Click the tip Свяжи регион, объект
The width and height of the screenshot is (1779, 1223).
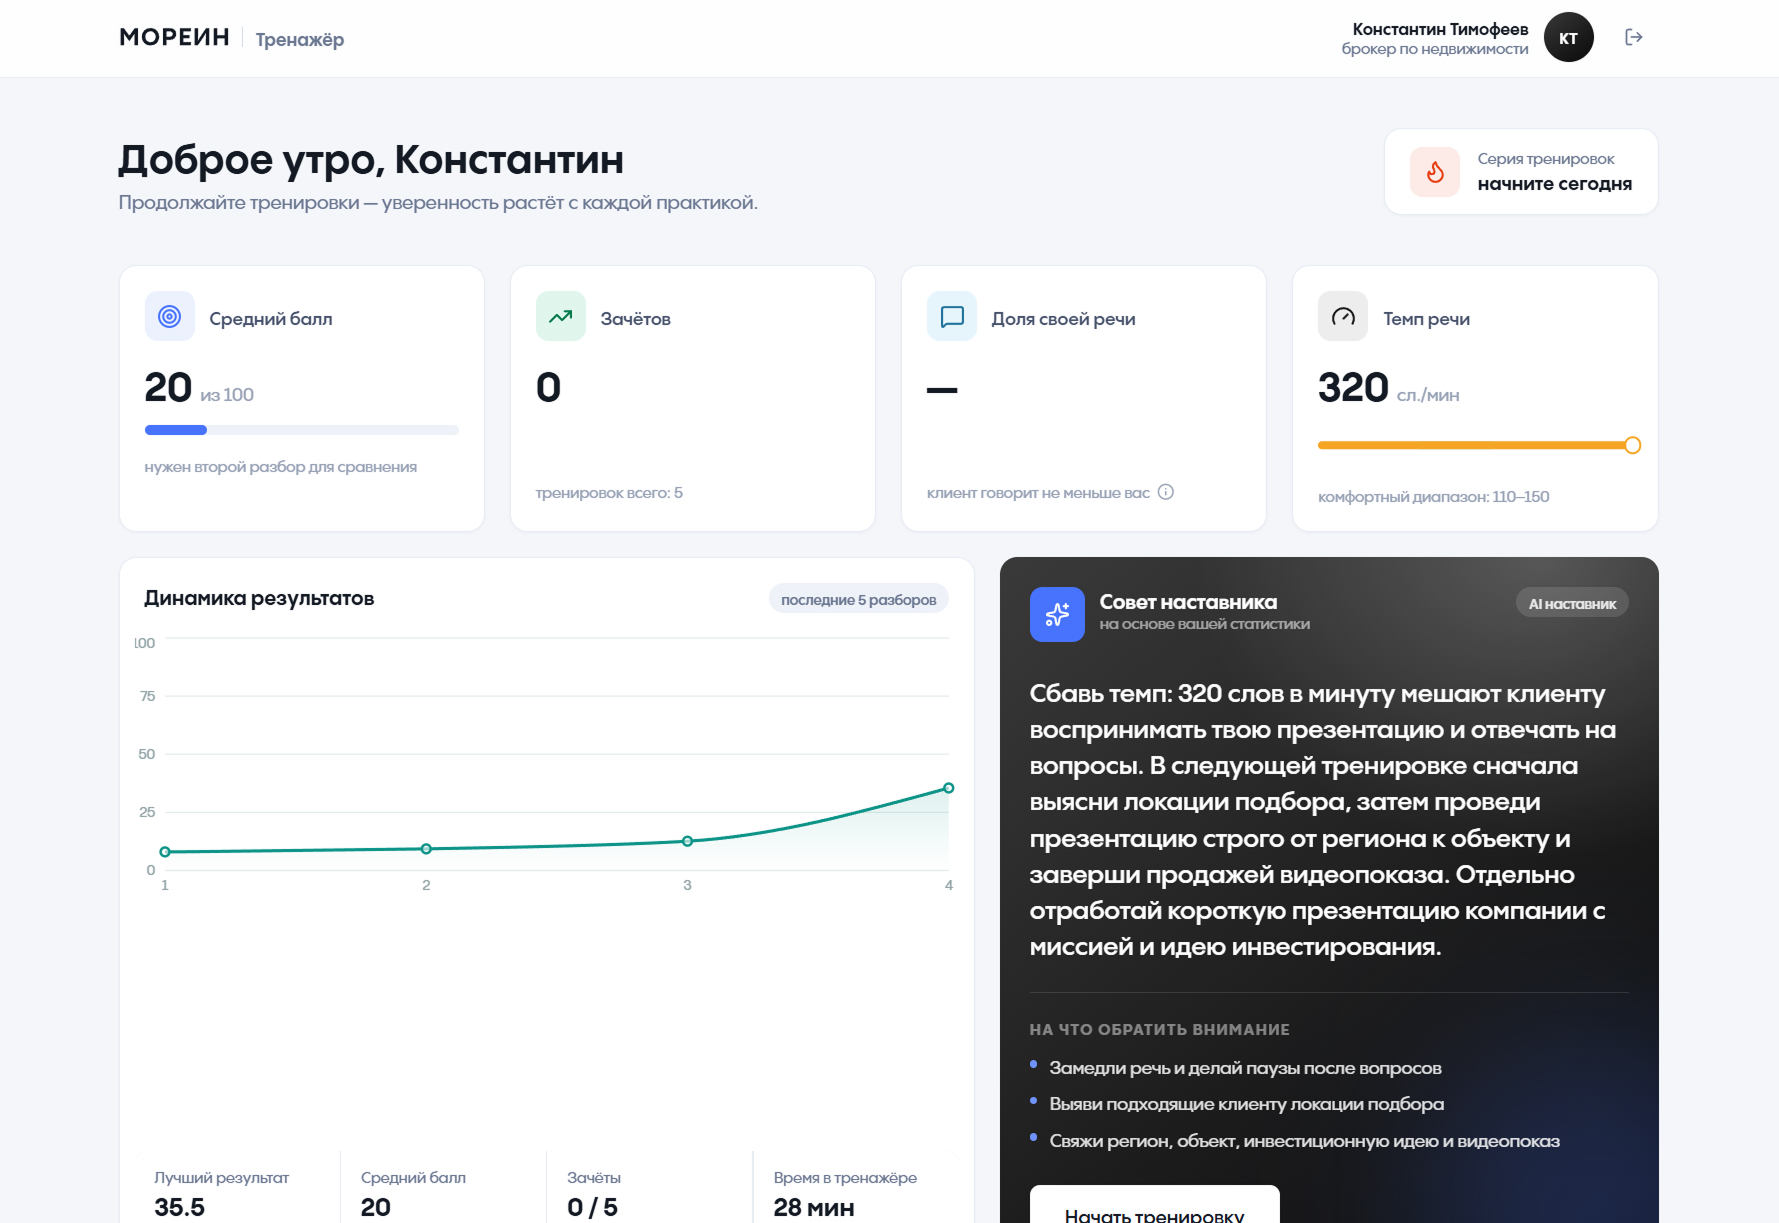1304,1141
